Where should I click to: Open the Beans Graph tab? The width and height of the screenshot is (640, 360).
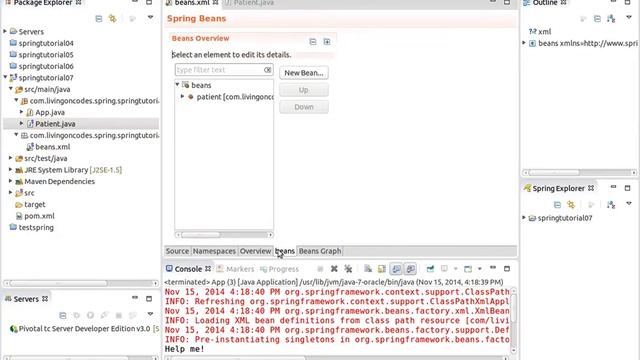320,251
